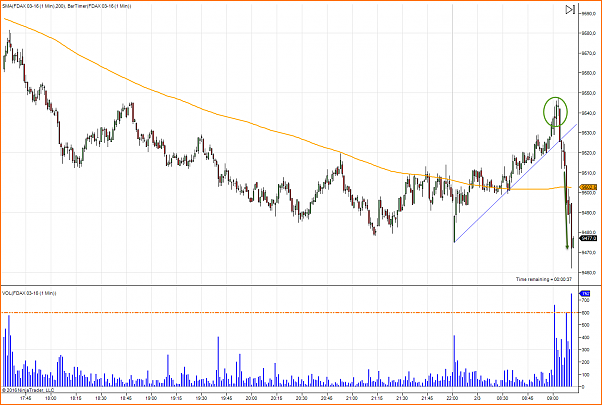This screenshot has height=405, width=602.
Task: Click the 17:45 label on time axis
Action: 26,398
